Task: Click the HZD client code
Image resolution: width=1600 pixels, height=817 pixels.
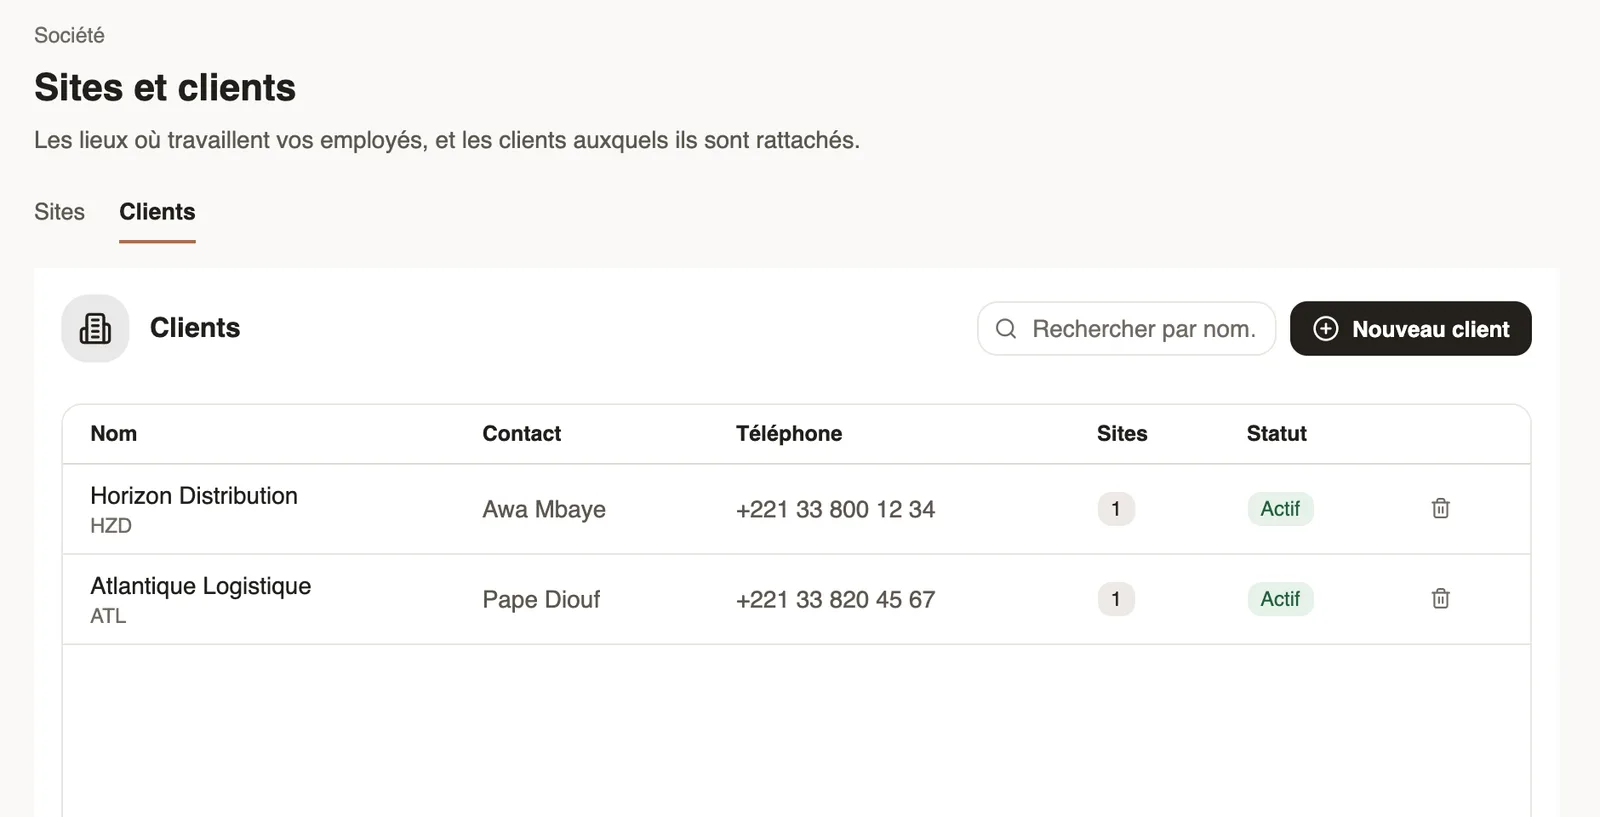Action: pos(111,526)
